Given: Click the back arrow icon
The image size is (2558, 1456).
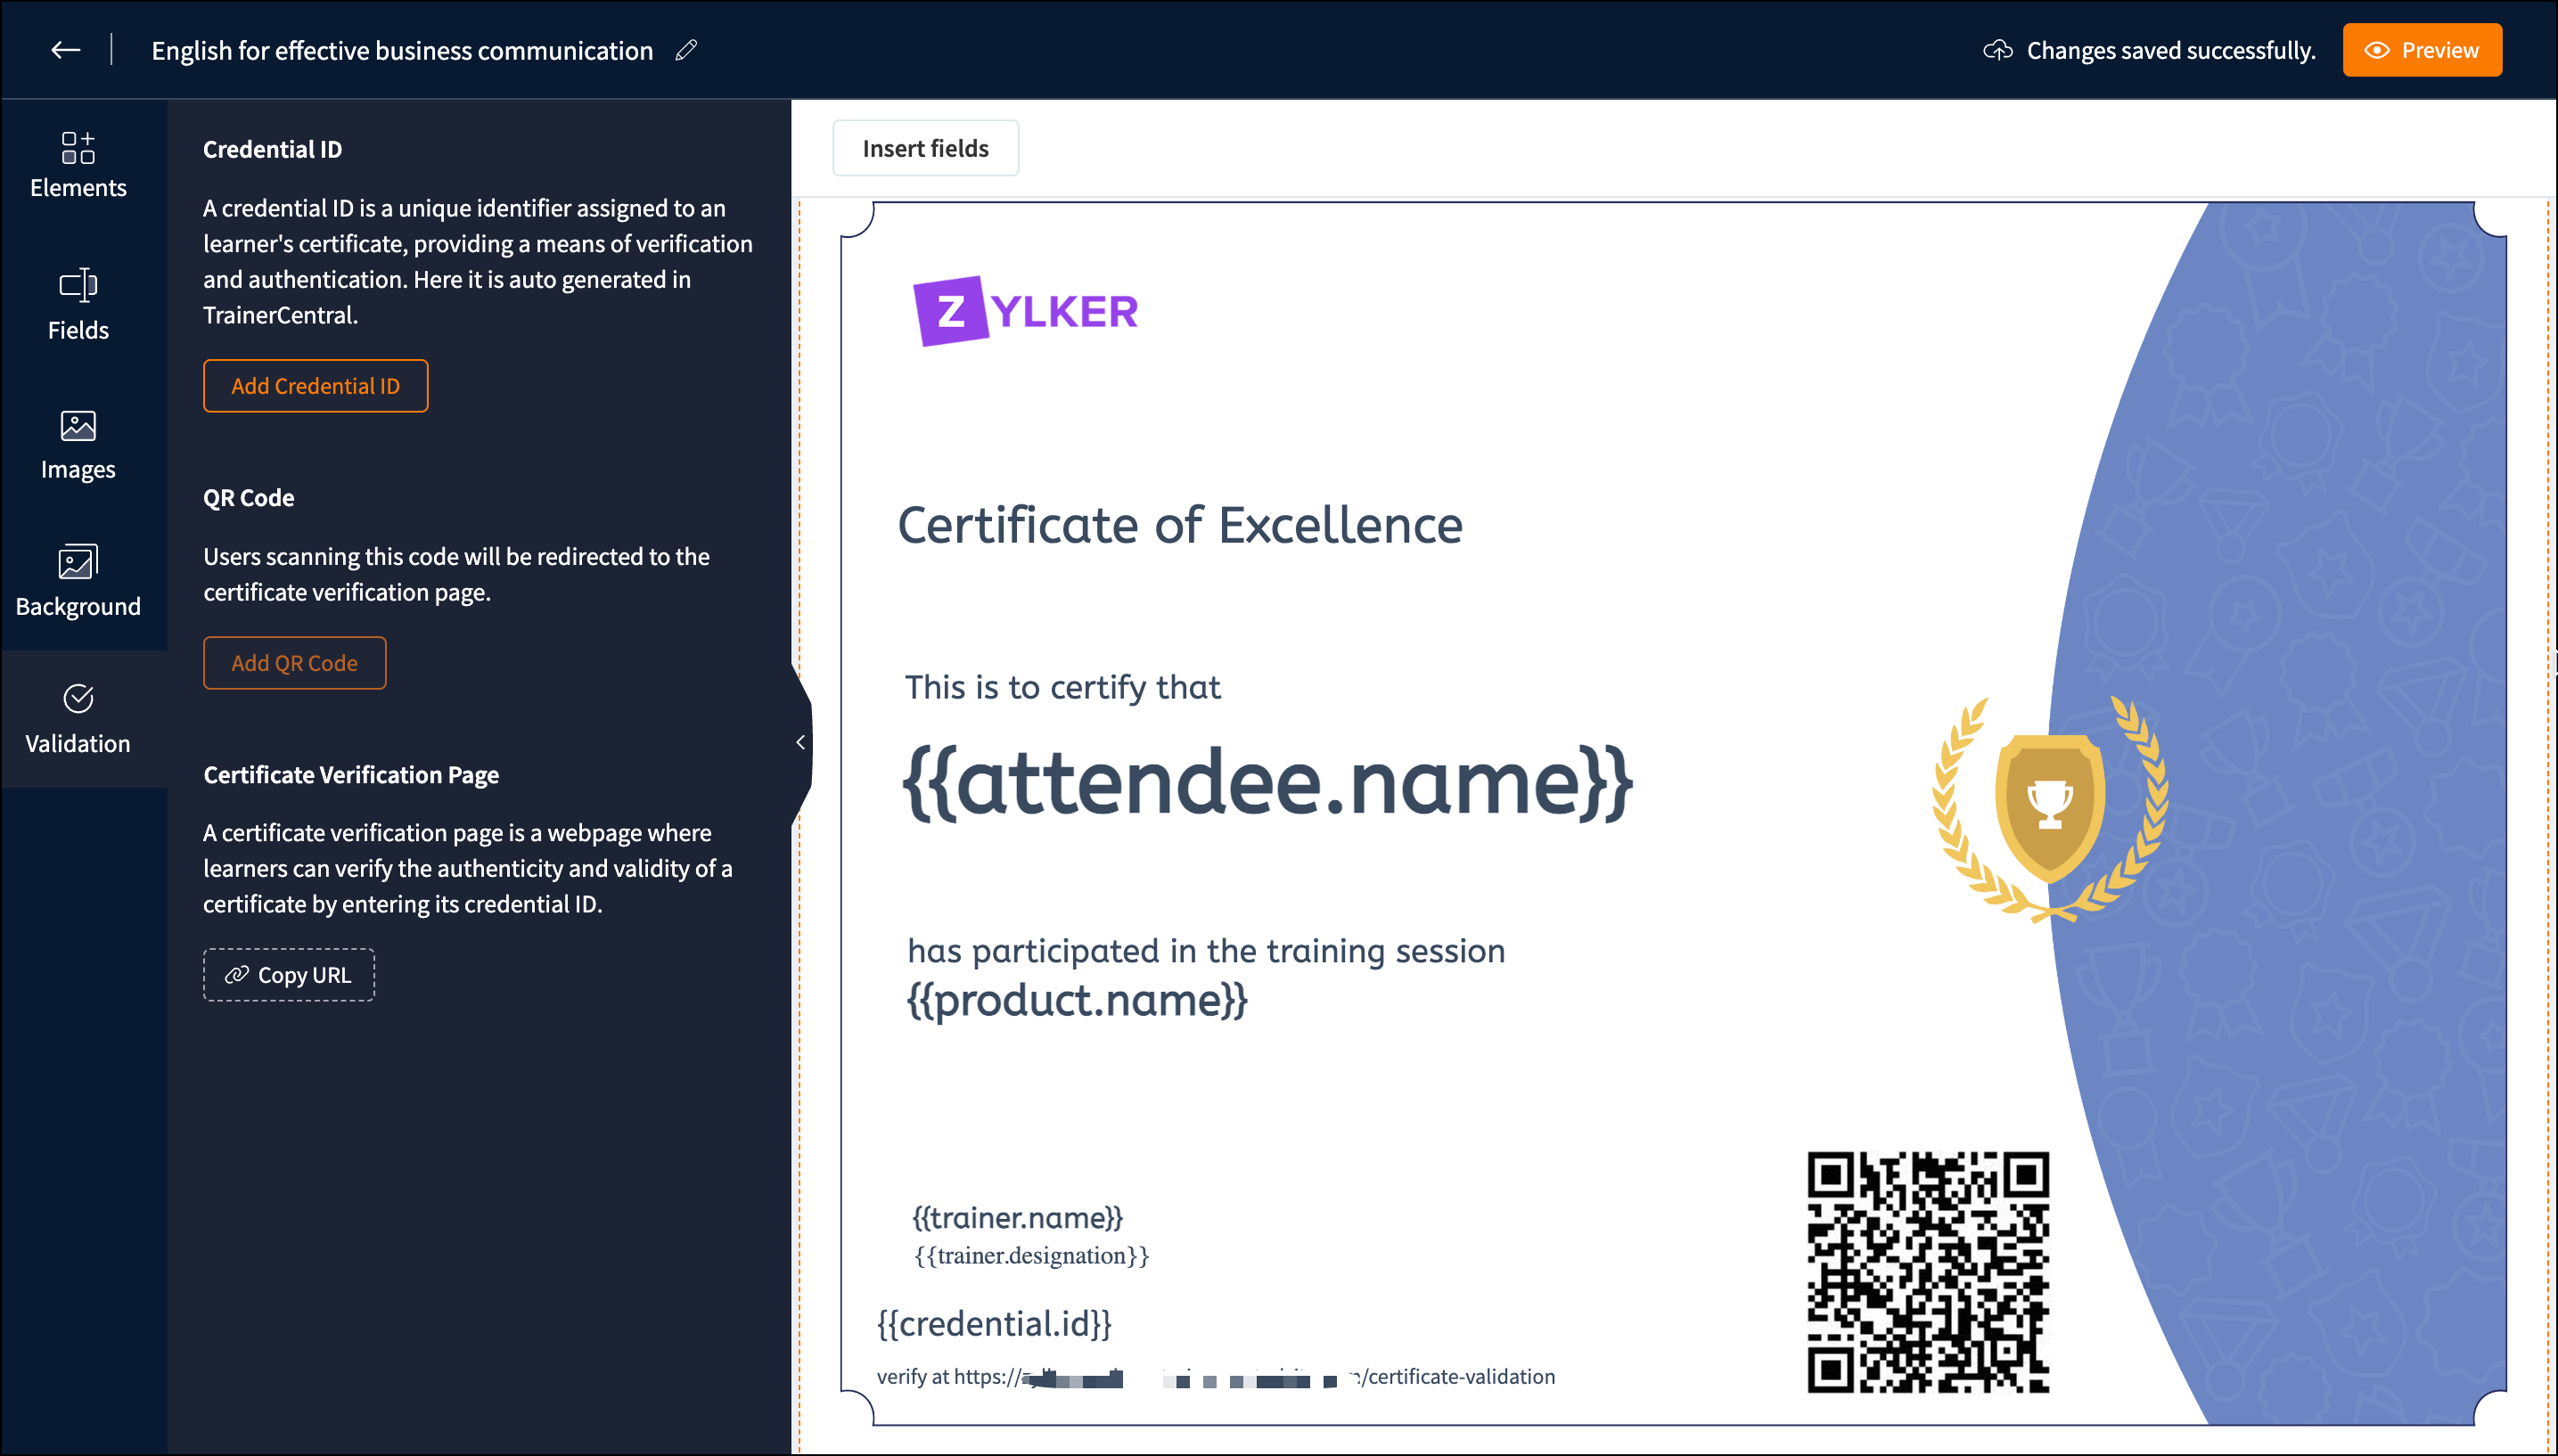Looking at the screenshot, I should click(66, 50).
